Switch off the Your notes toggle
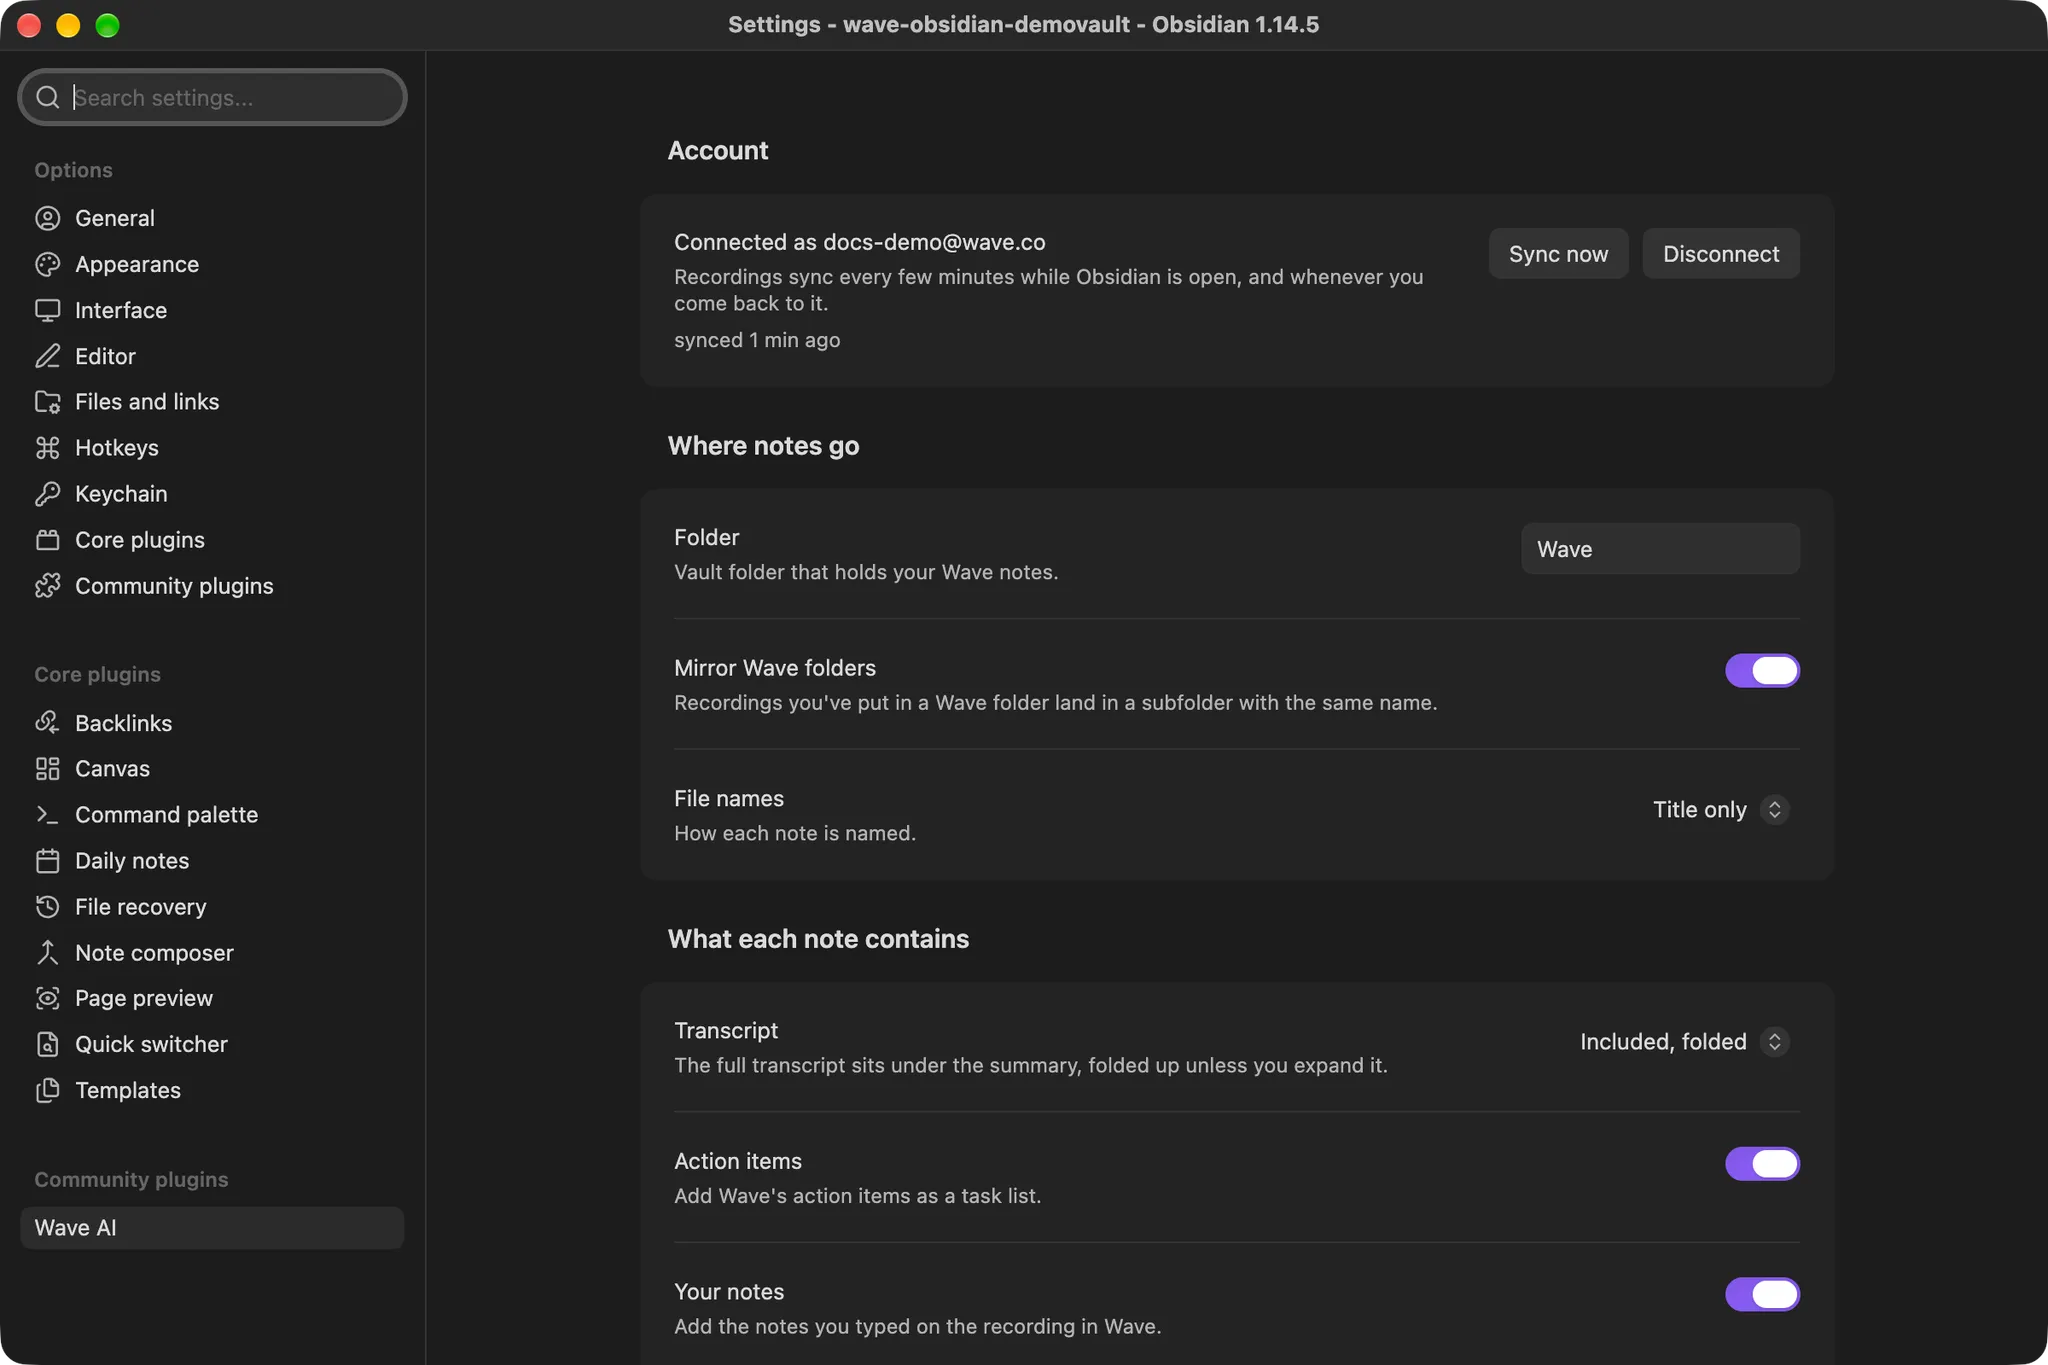2048x1365 pixels. tap(1762, 1294)
